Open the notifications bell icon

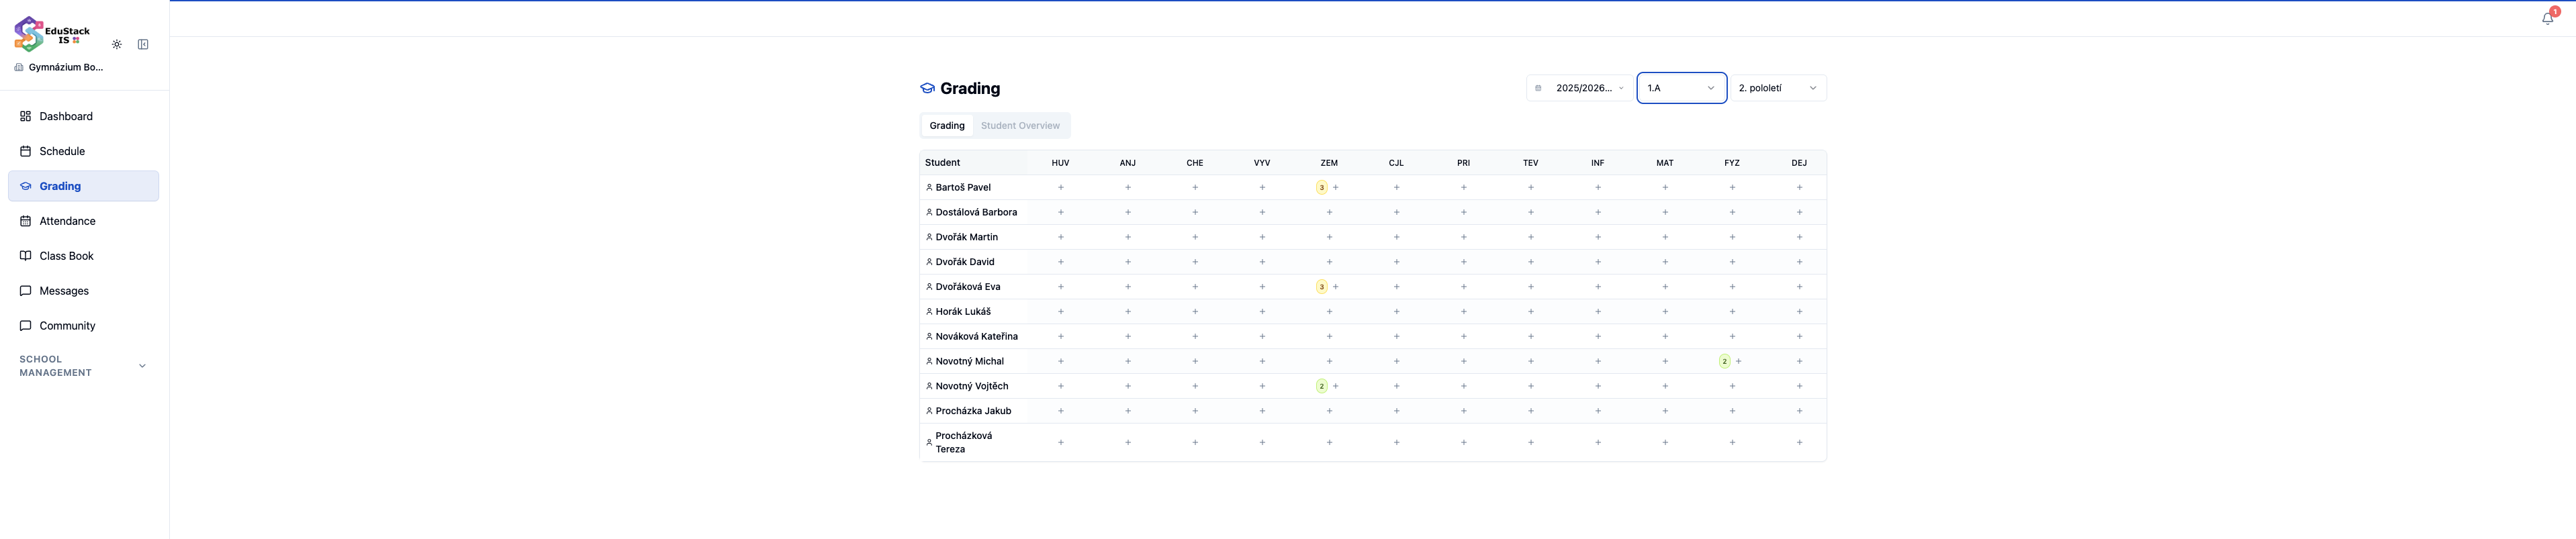pos(2547,18)
